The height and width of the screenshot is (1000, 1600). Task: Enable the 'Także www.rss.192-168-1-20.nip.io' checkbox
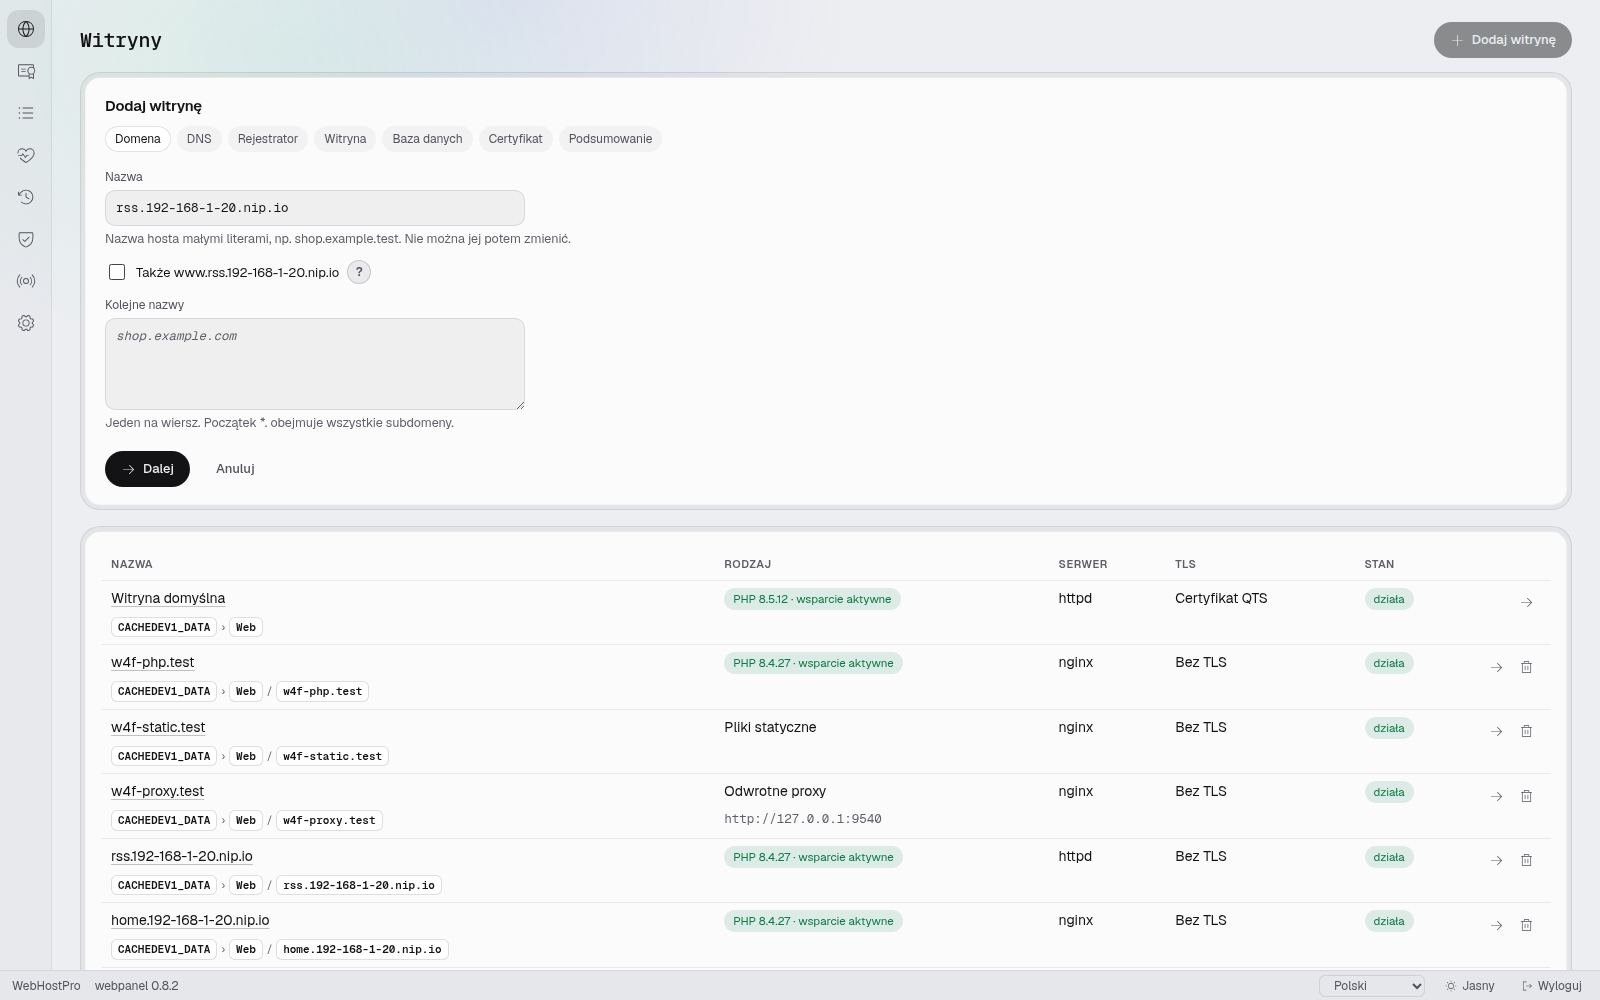coord(117,272)
